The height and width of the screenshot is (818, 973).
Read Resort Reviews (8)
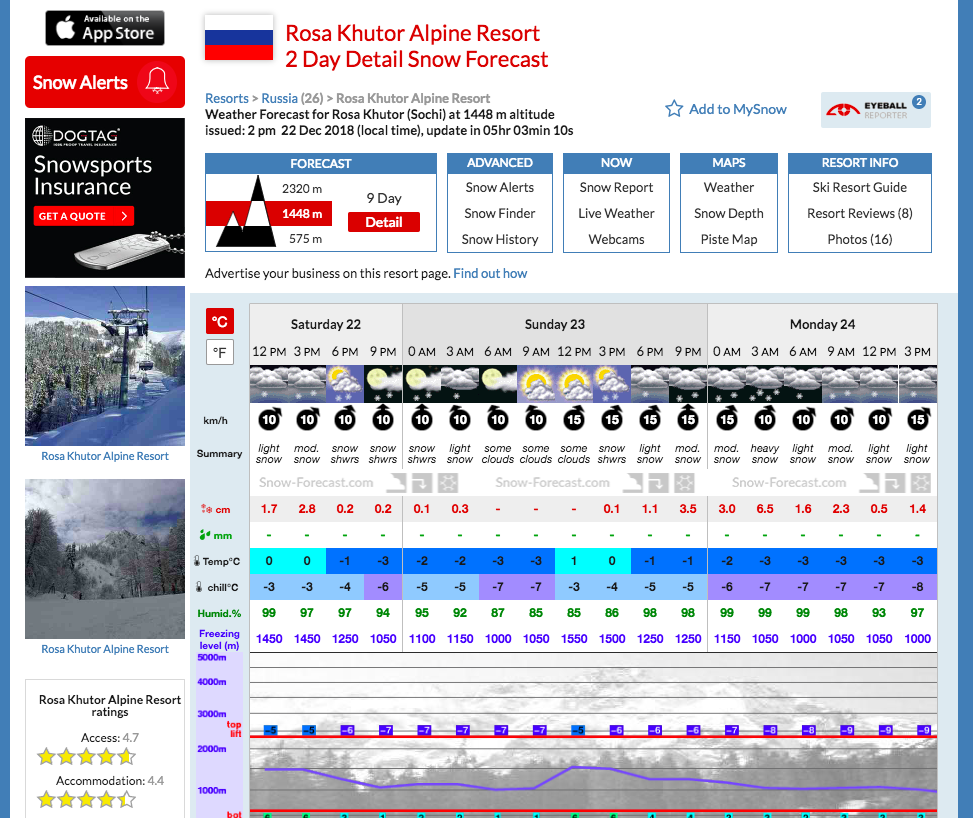tap(859, 213)
